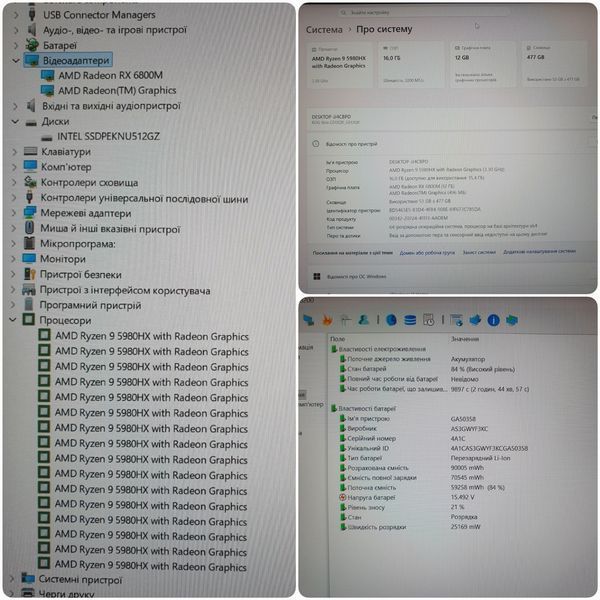Select AMD Radeon RX 6800M in the tree

coord(110,75)
